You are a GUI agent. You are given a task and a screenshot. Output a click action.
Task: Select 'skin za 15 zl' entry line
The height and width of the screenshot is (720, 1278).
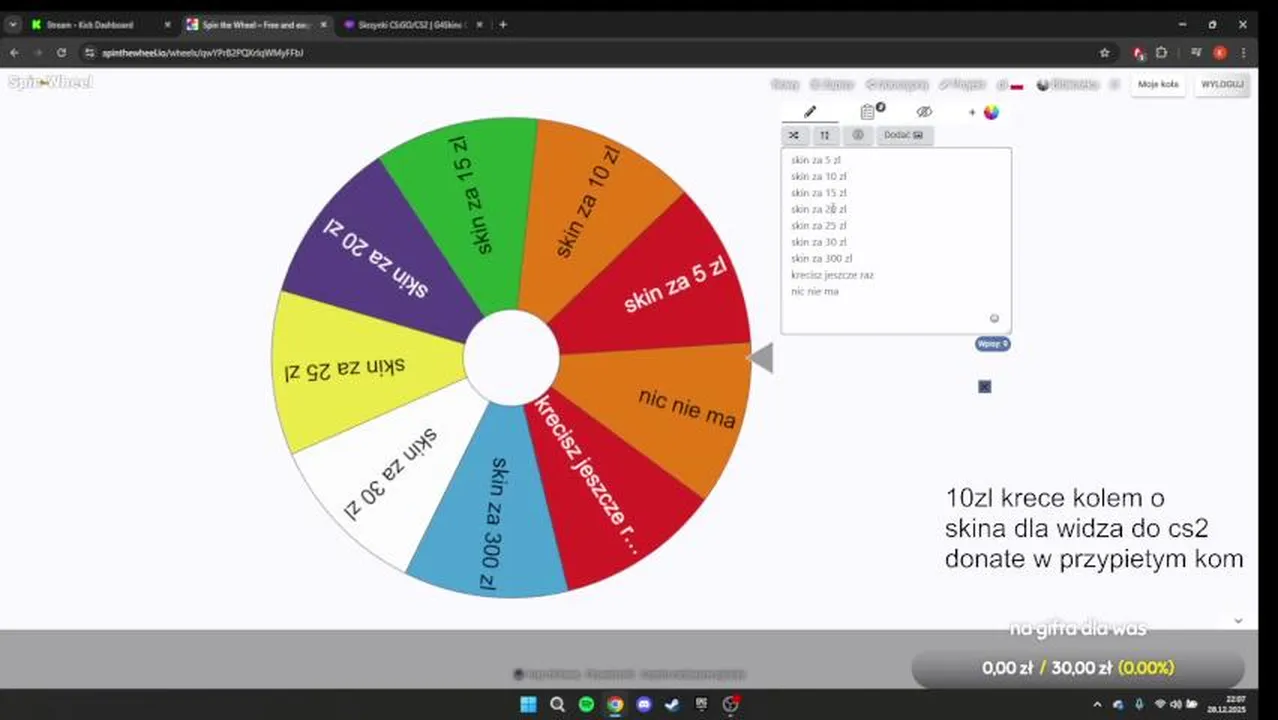click(819, 193)
